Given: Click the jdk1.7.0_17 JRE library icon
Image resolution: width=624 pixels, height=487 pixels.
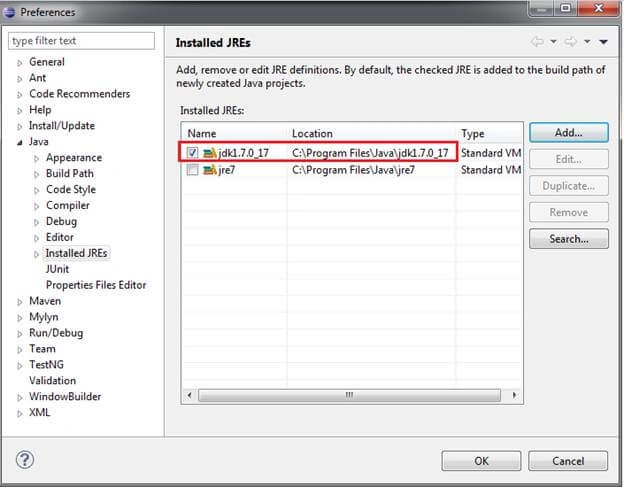Looking at the screenshot, I should click(210, 153).
